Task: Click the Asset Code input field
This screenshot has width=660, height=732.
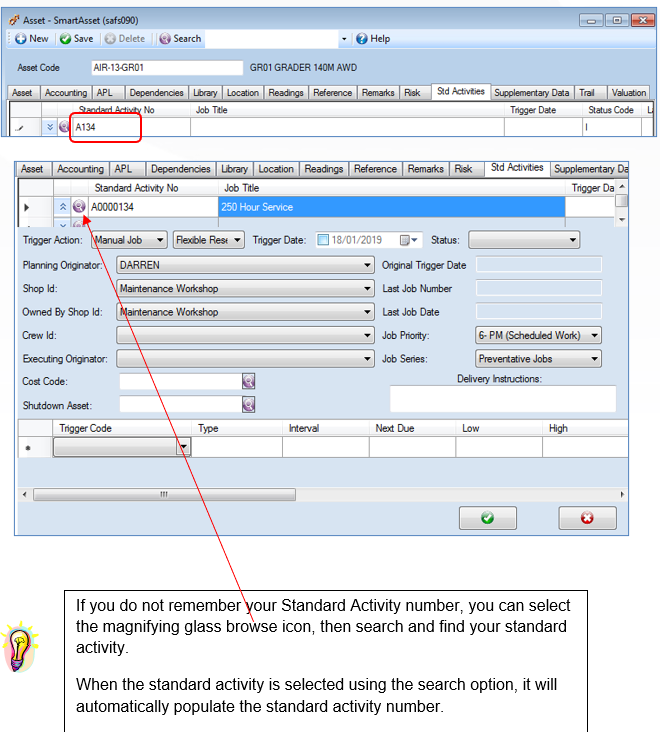Action: tap(167, 68)
